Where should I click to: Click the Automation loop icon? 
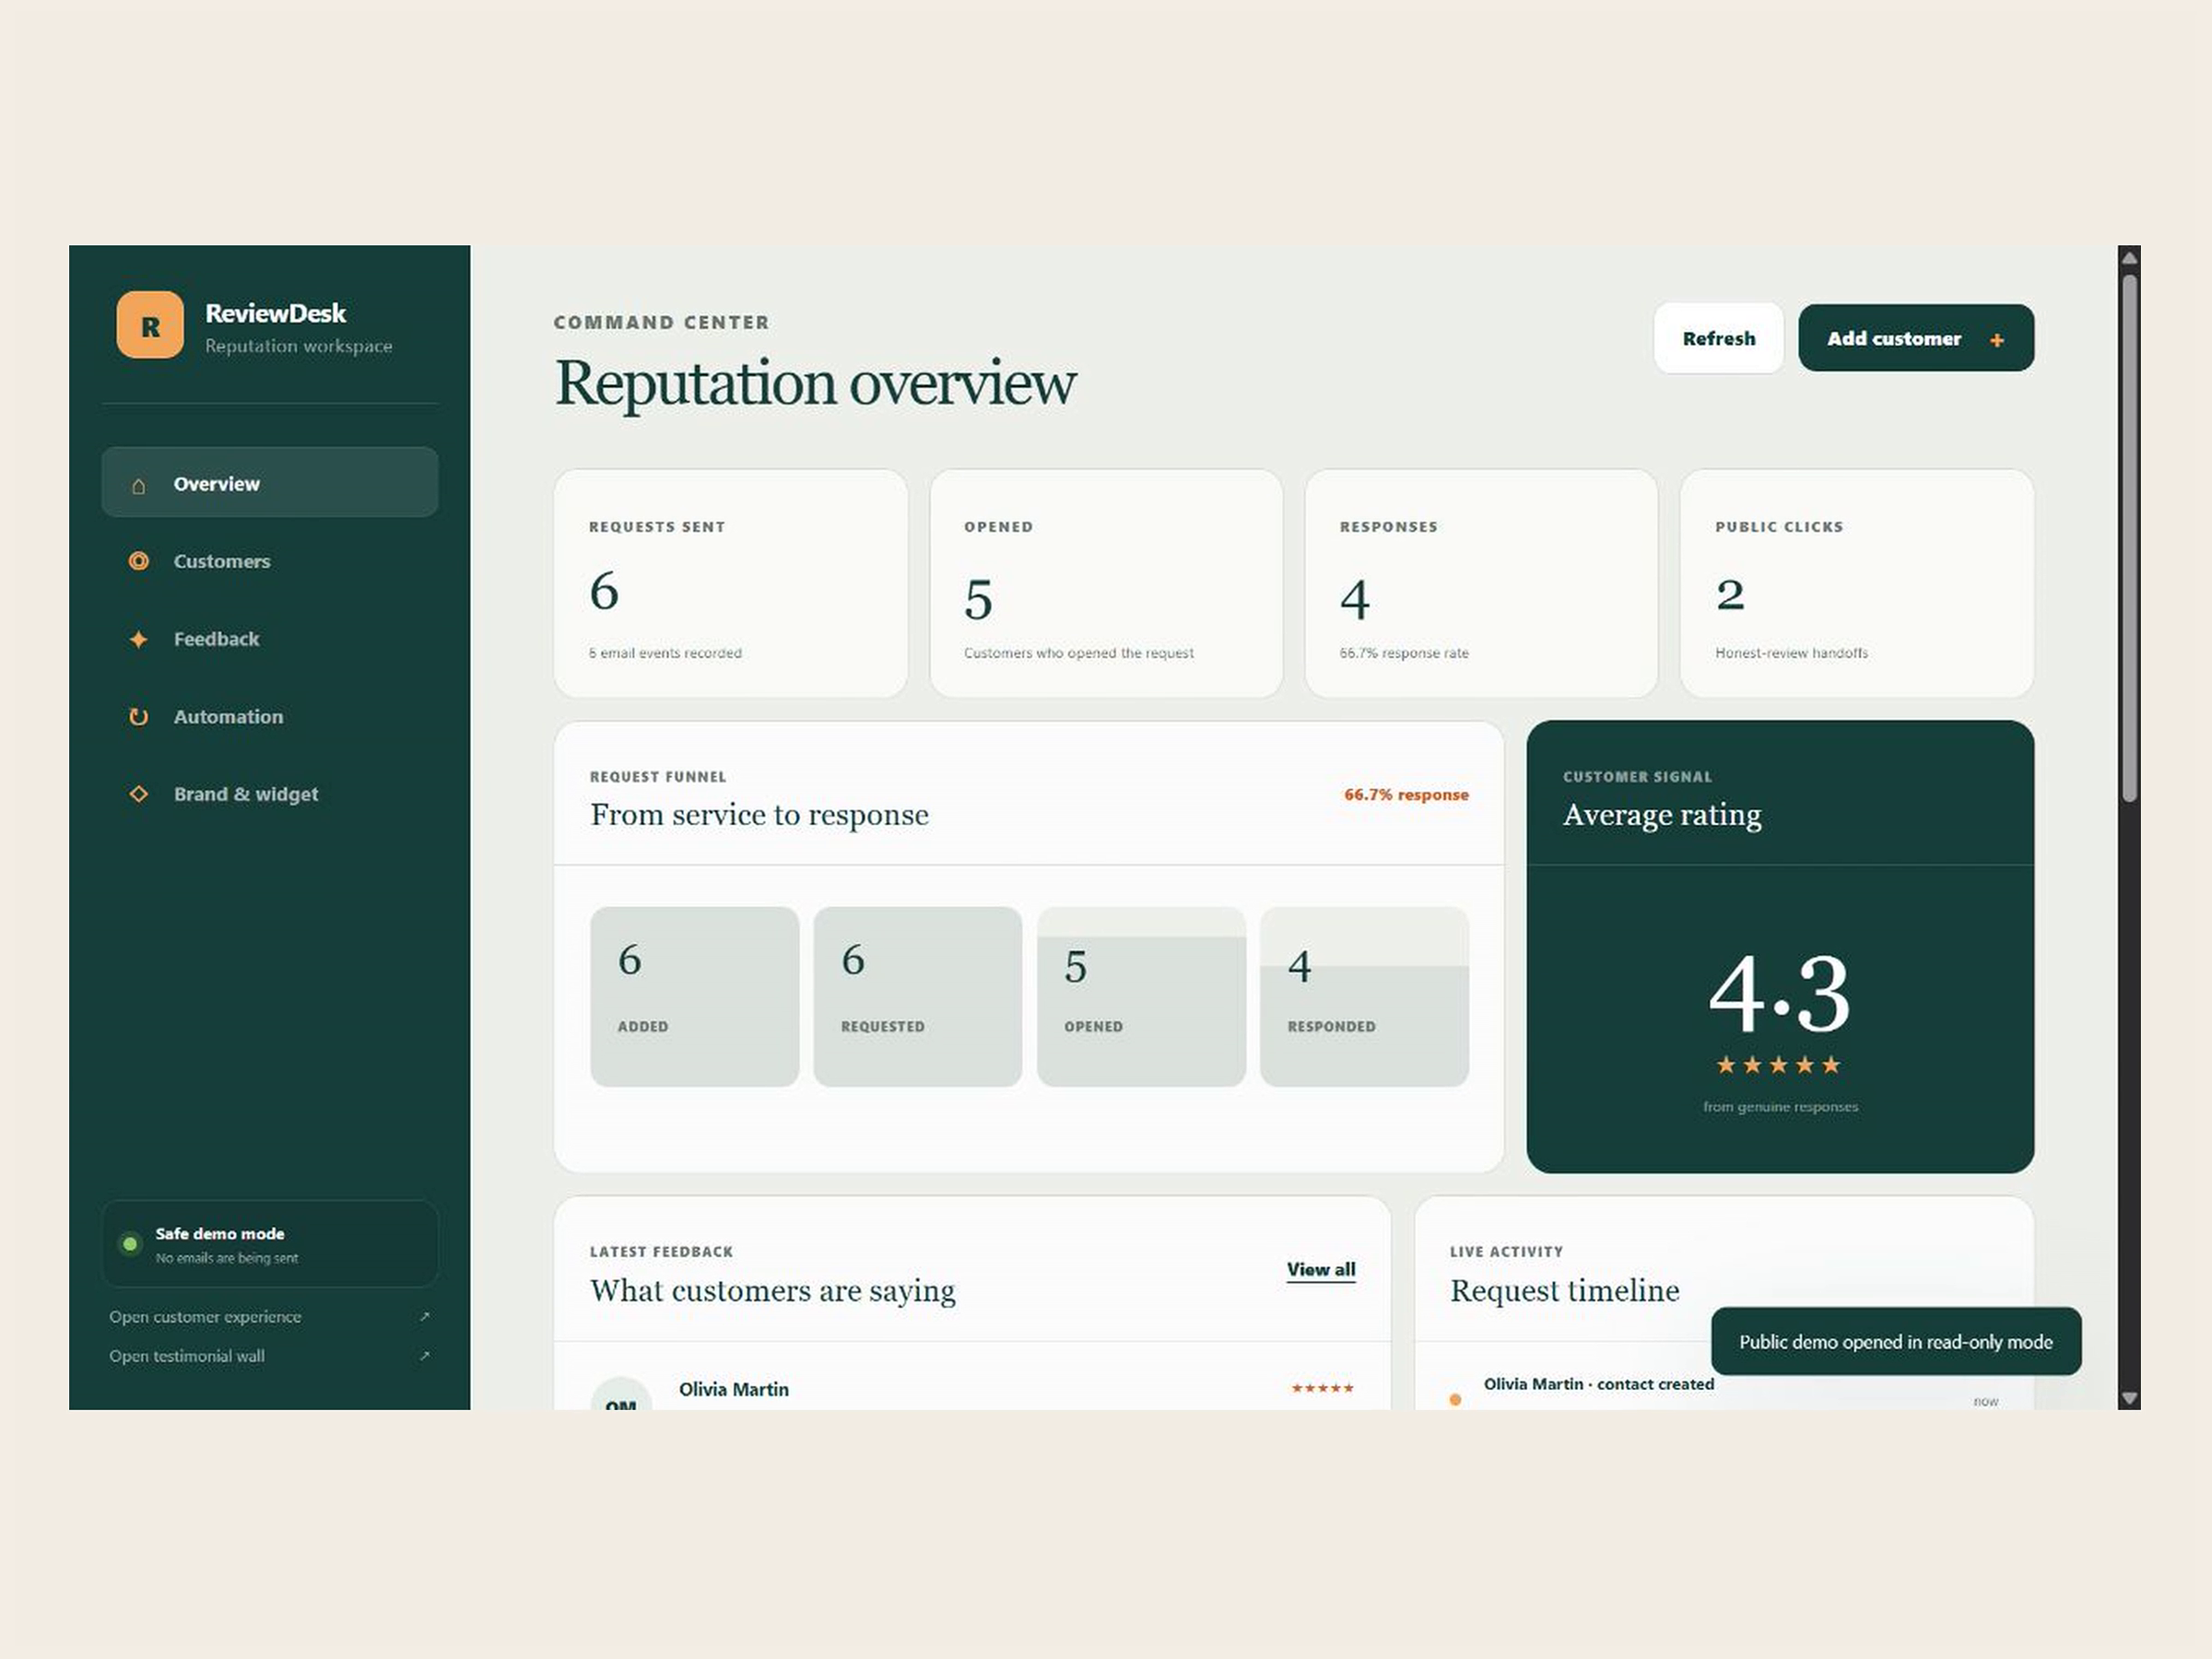click(139, 716)
